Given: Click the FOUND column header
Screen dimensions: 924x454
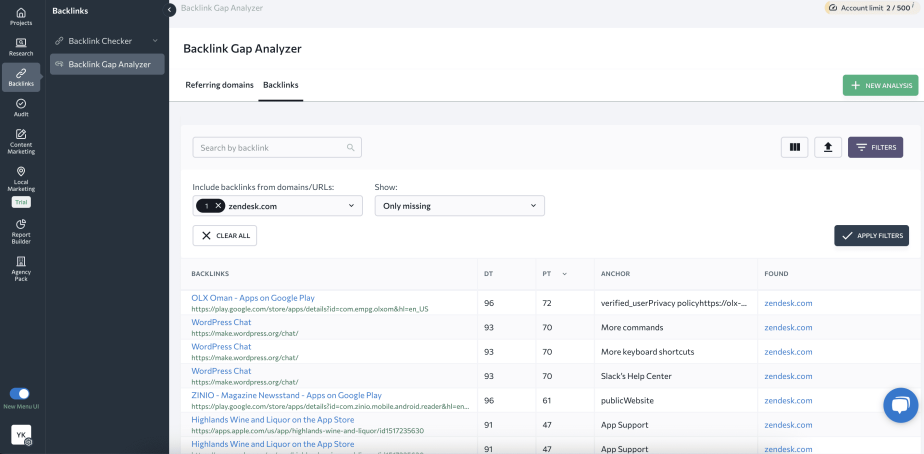Looking at the screenshot, I should point(776,274).
